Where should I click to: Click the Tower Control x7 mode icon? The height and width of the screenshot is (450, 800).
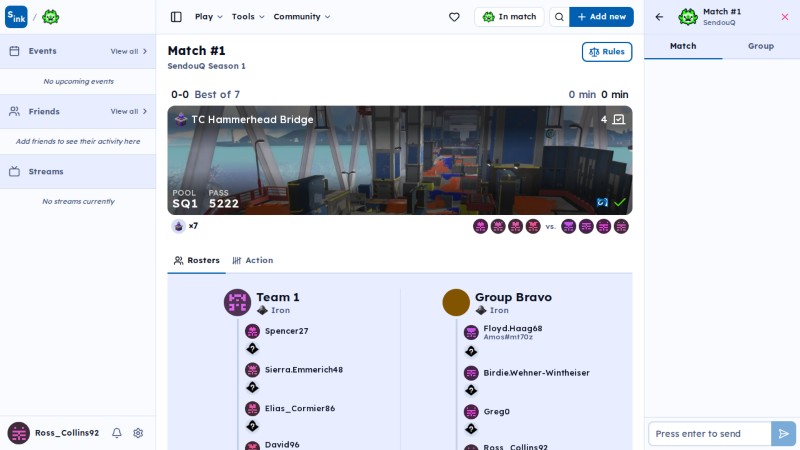(179, 226)
